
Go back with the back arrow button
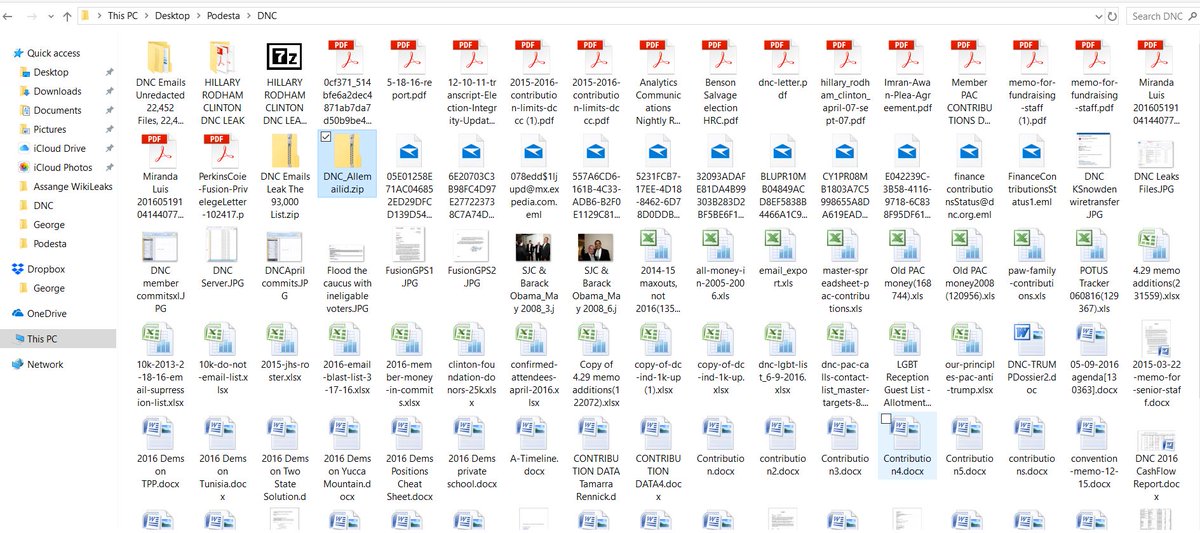click(x=10, y=17)
